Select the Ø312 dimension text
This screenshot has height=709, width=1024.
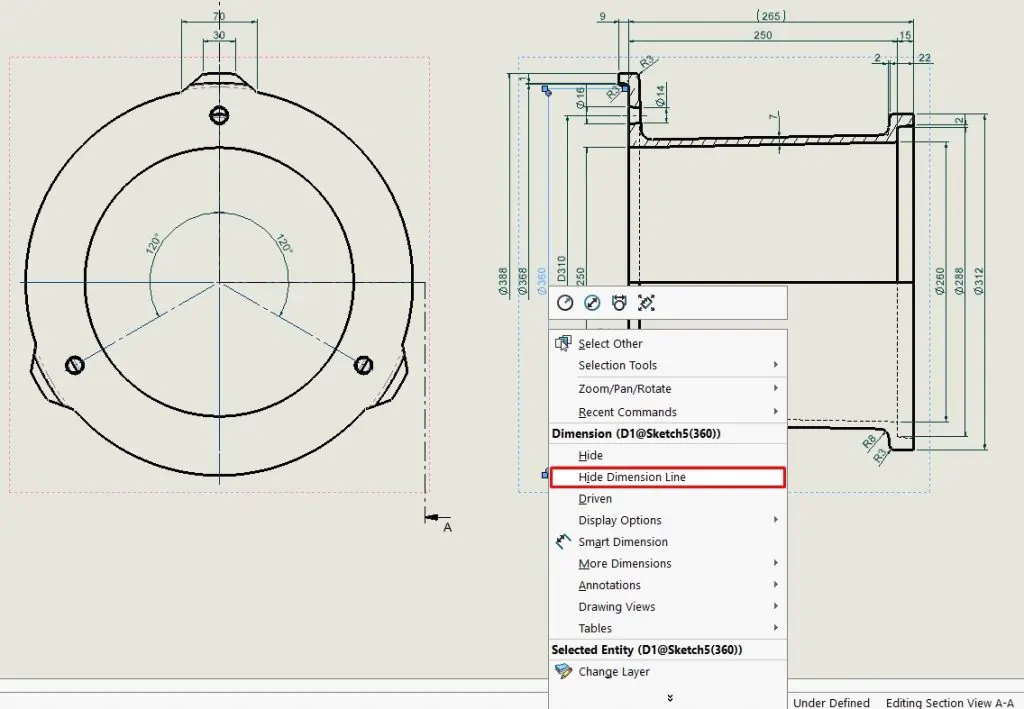coord(978,281)
